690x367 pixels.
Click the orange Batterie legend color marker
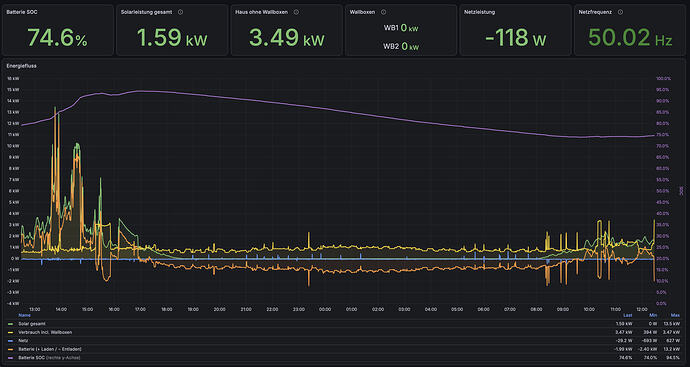11,349
